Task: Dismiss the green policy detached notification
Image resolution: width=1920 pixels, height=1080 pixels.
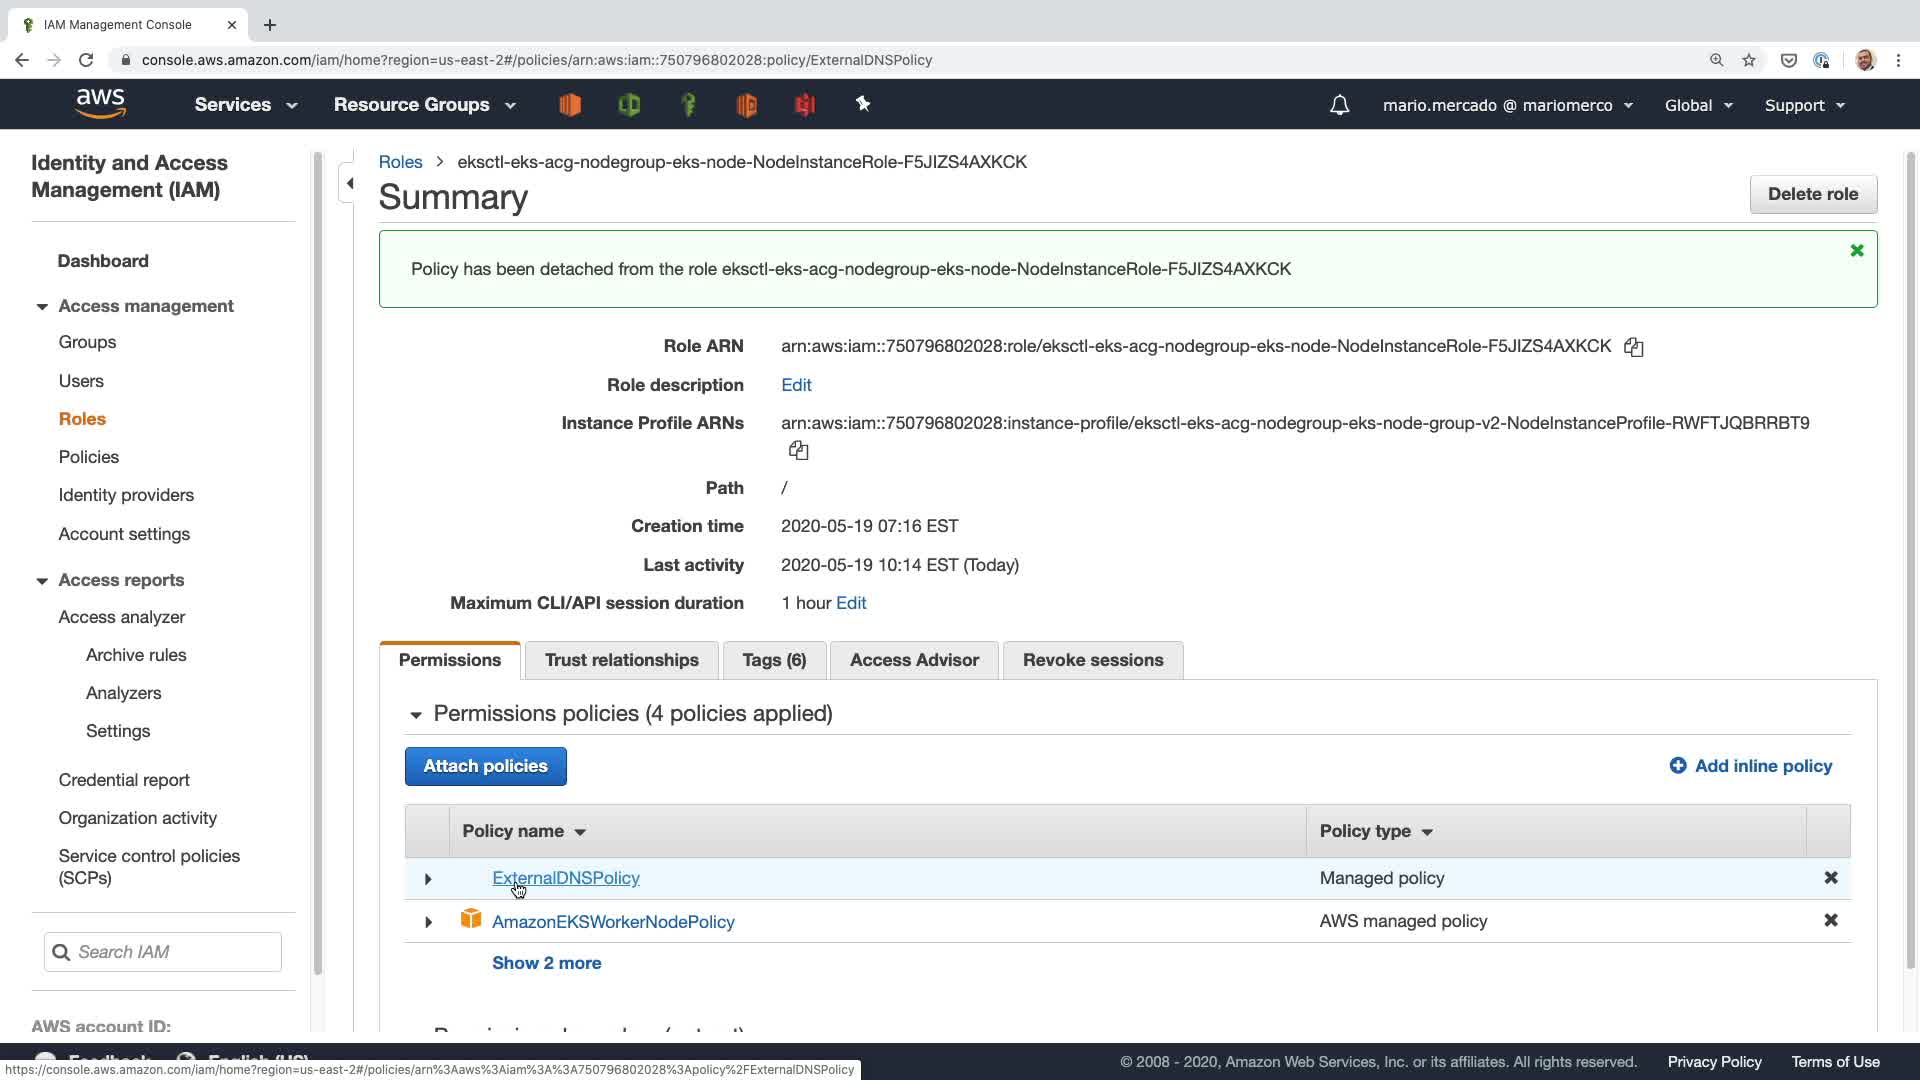Action: pyautogui.click(x=1856, y=251)
